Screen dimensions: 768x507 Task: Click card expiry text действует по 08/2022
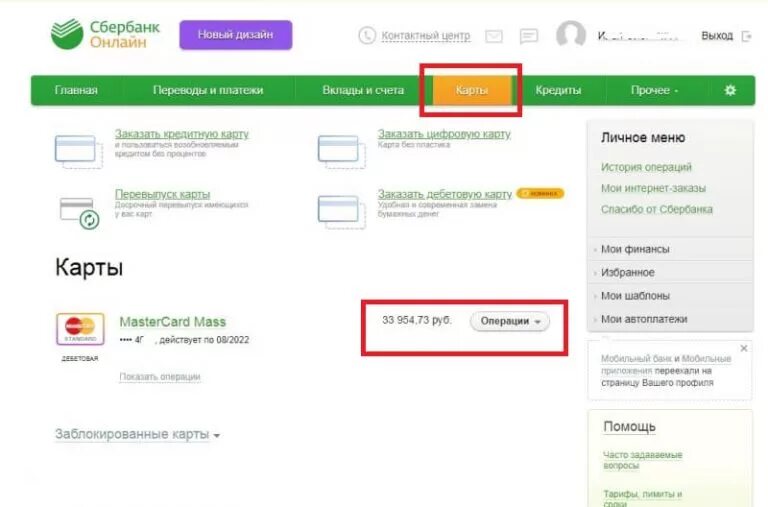click(204, 340)
